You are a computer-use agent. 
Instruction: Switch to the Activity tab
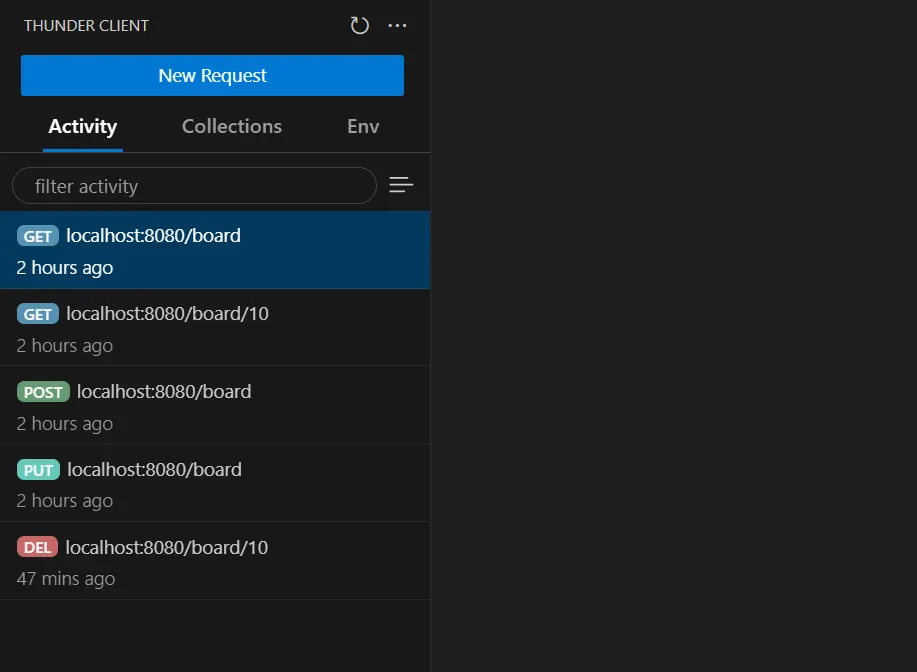coord(83,127)
